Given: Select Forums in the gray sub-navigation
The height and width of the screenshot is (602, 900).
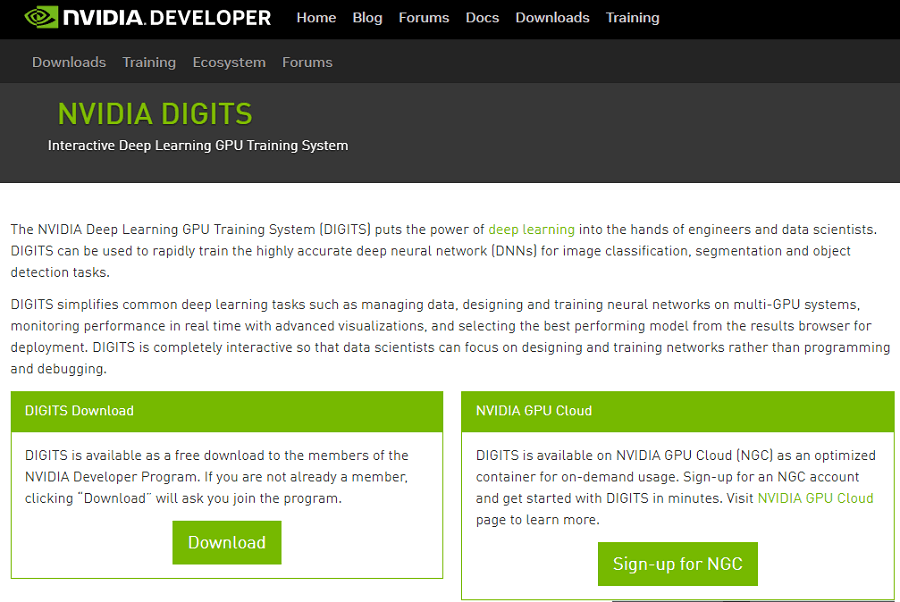Looking at the screenshot, I should (307, 62).
